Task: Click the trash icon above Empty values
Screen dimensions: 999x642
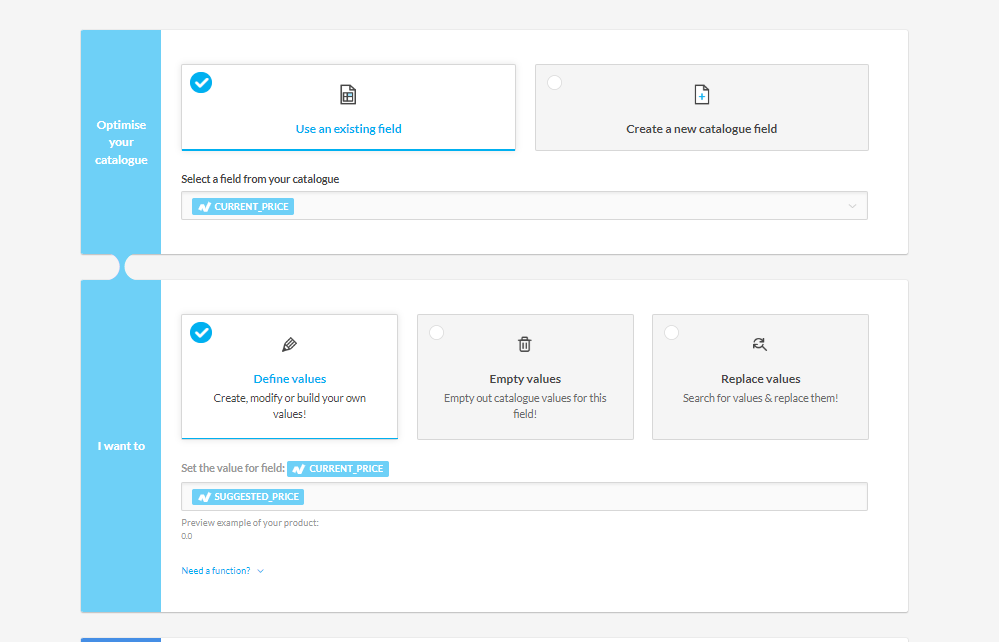Action: click(x=524, y=345)
